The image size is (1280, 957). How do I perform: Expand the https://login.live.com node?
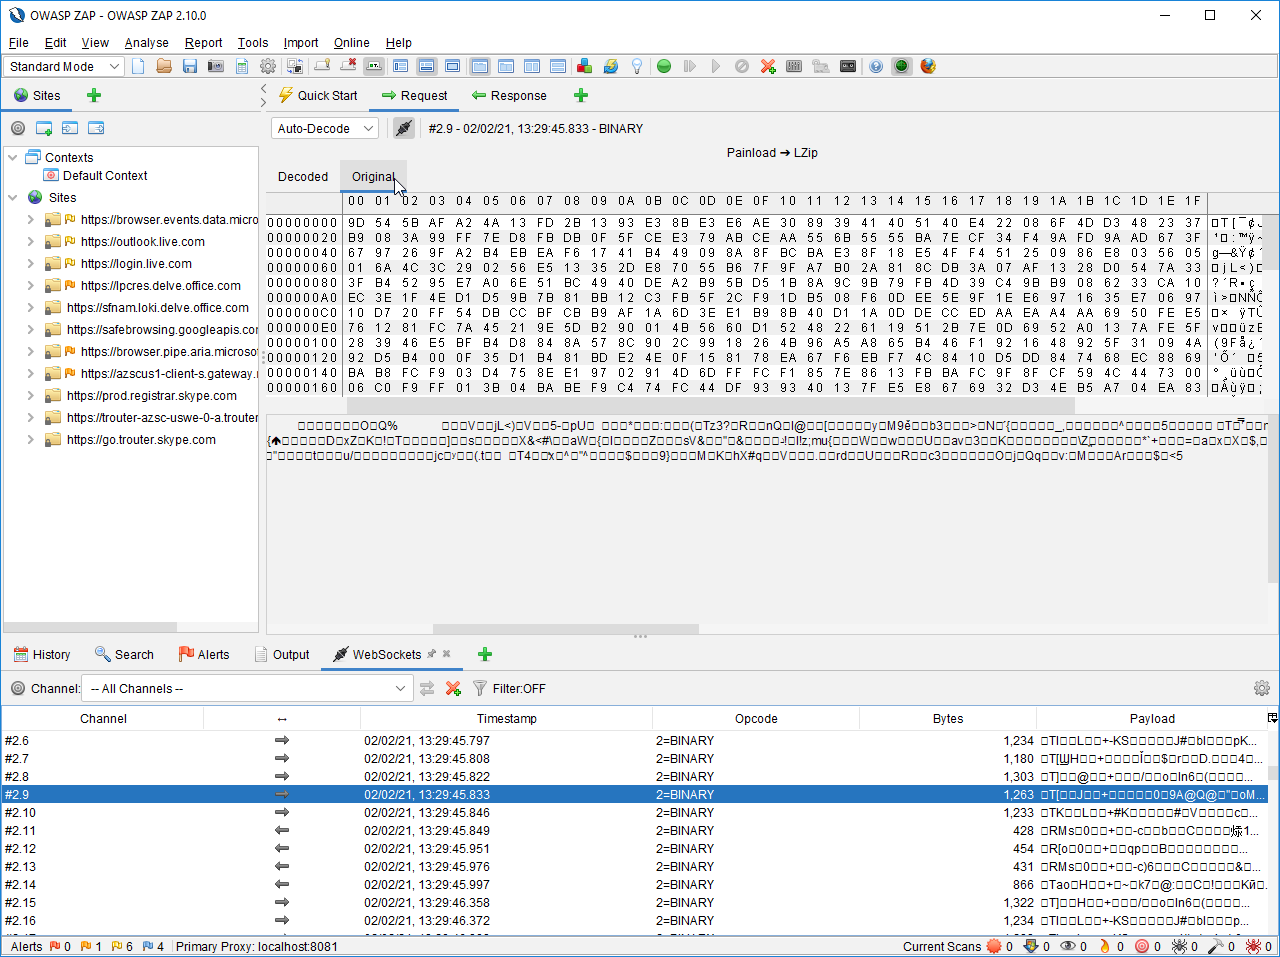pos(31,263)
